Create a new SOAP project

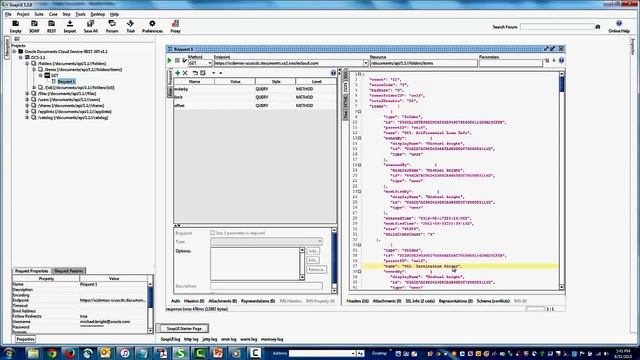click(x=34, y=27)
